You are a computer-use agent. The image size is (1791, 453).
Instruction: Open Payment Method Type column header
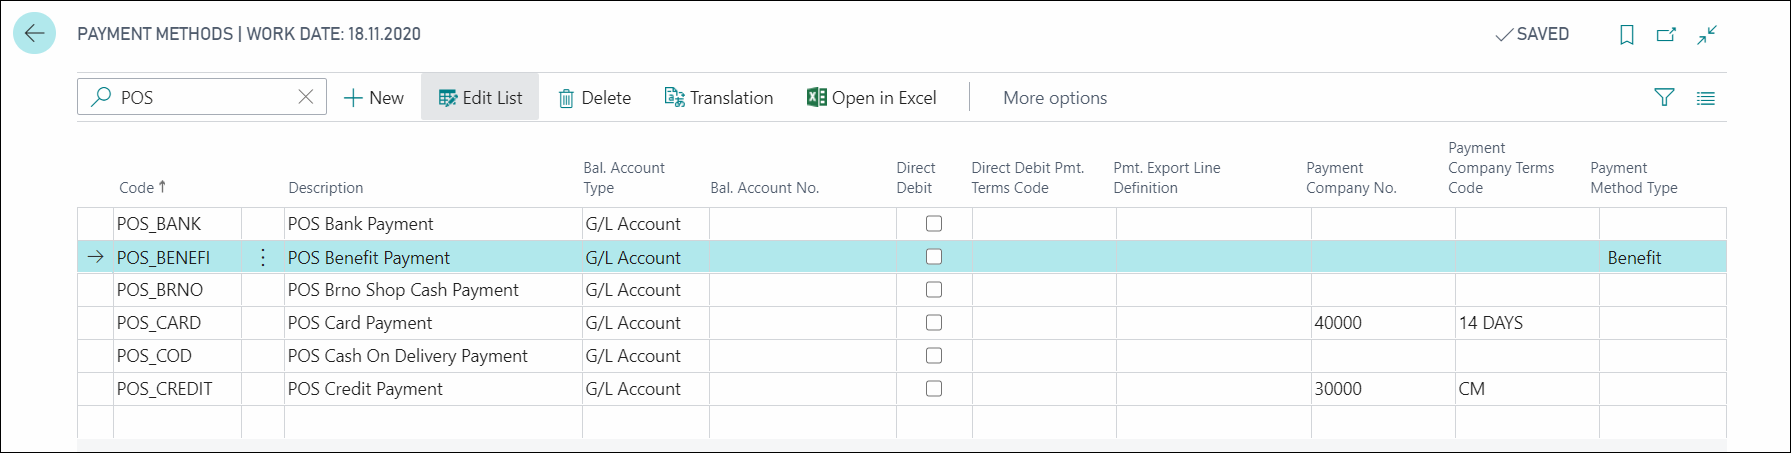(1634, 177)
